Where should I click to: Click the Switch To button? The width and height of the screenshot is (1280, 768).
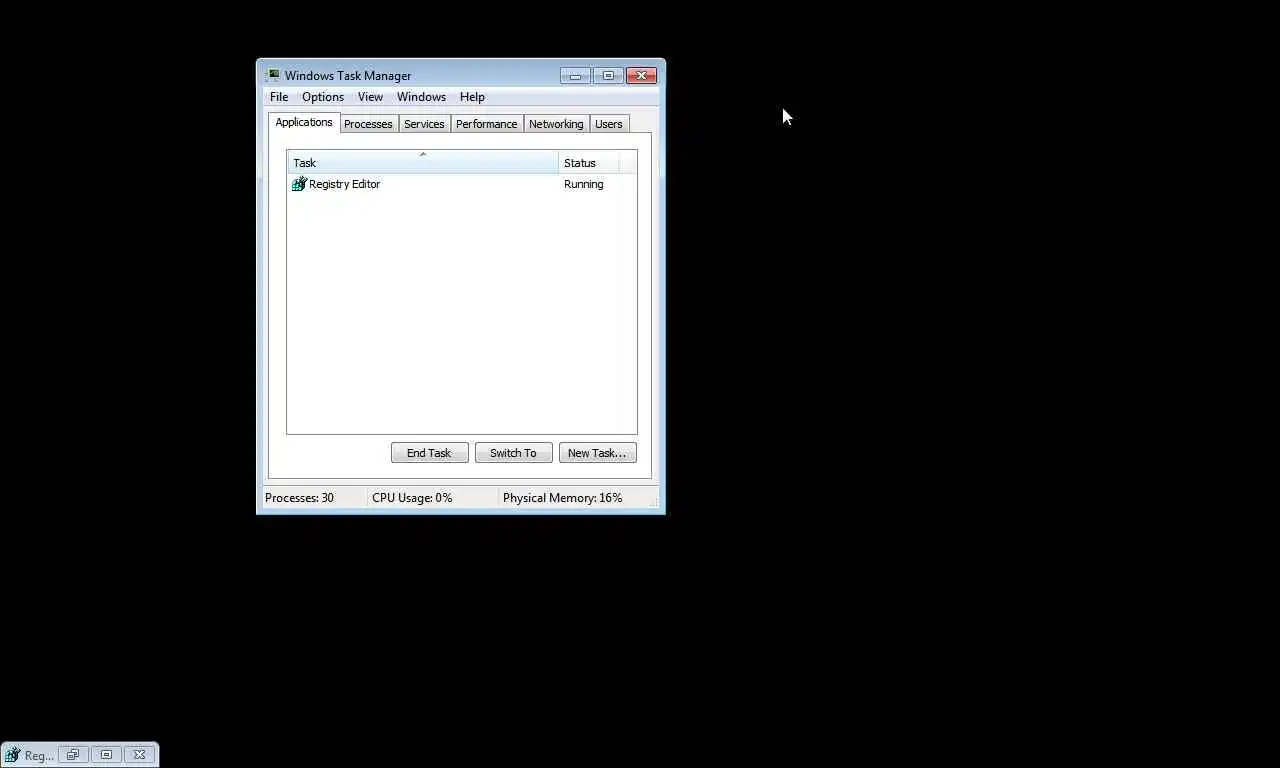click(513, 453)
